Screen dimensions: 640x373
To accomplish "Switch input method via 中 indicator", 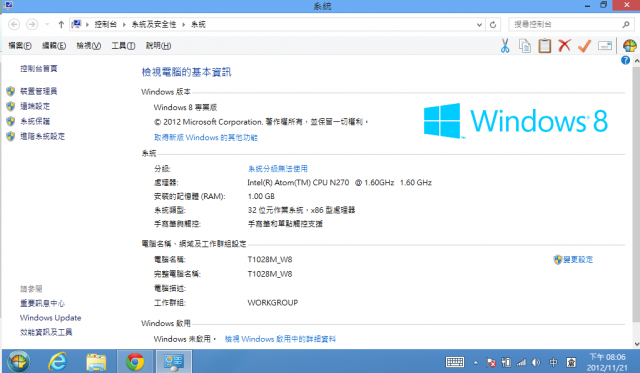I will pos(553,362).
